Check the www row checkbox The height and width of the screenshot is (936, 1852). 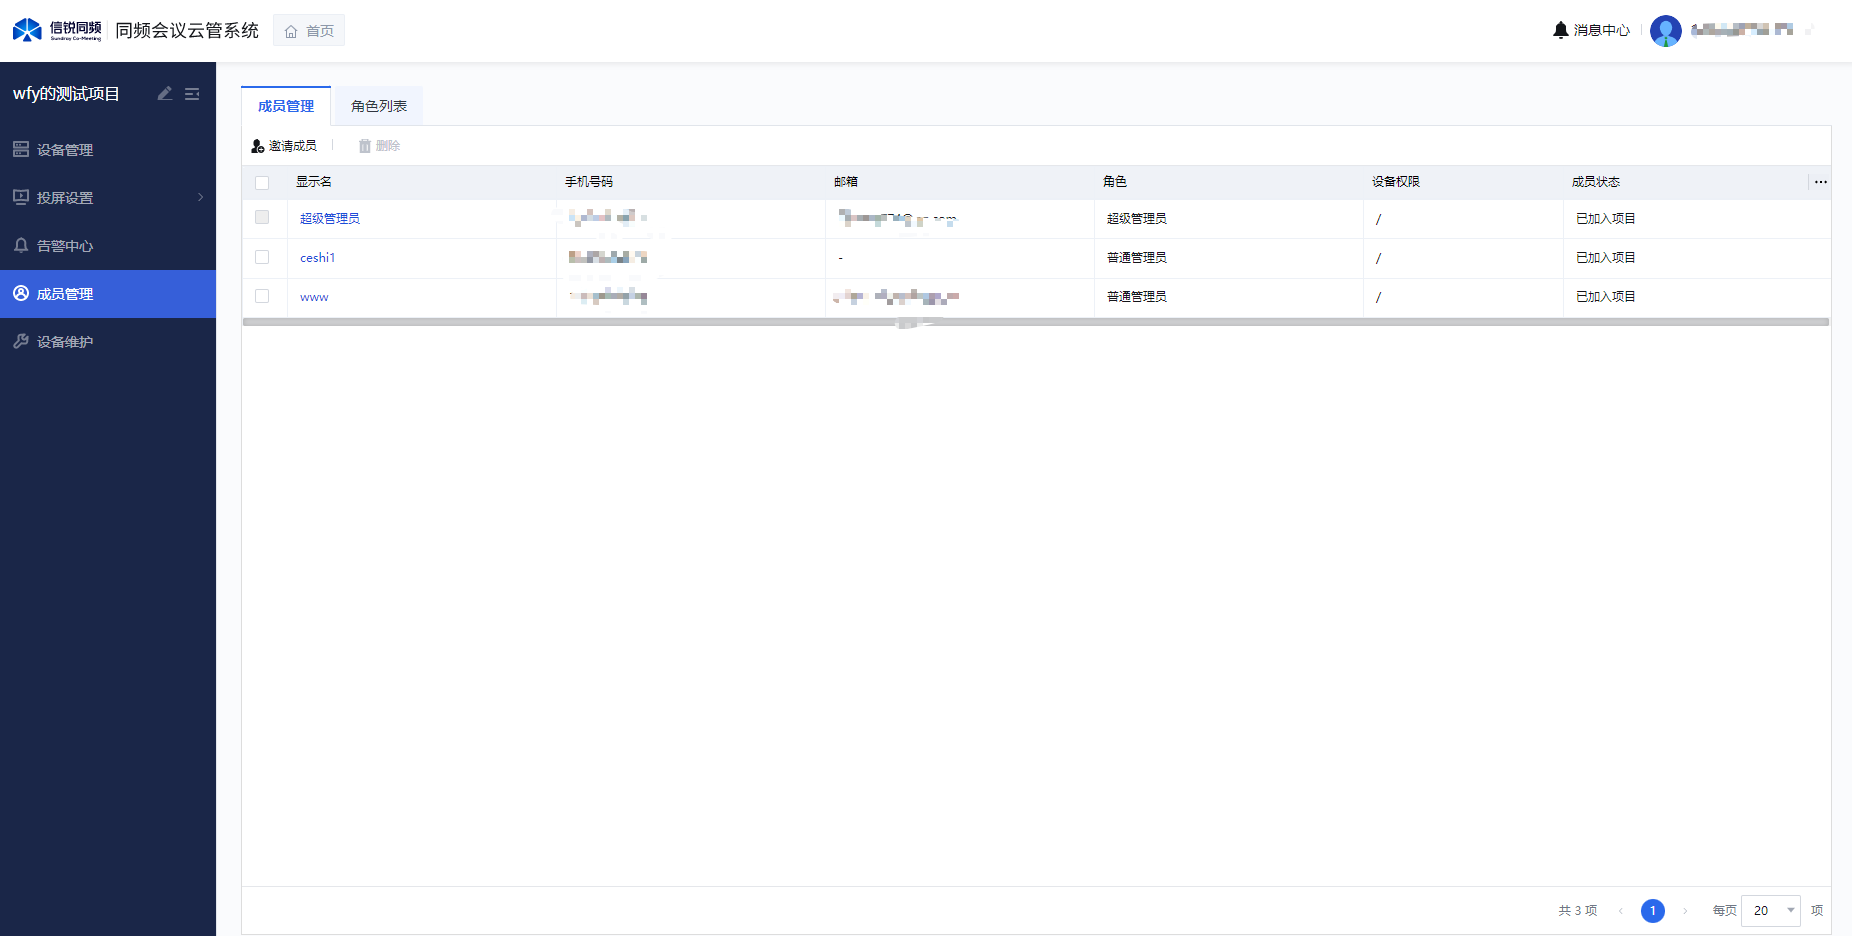[262, 296]
